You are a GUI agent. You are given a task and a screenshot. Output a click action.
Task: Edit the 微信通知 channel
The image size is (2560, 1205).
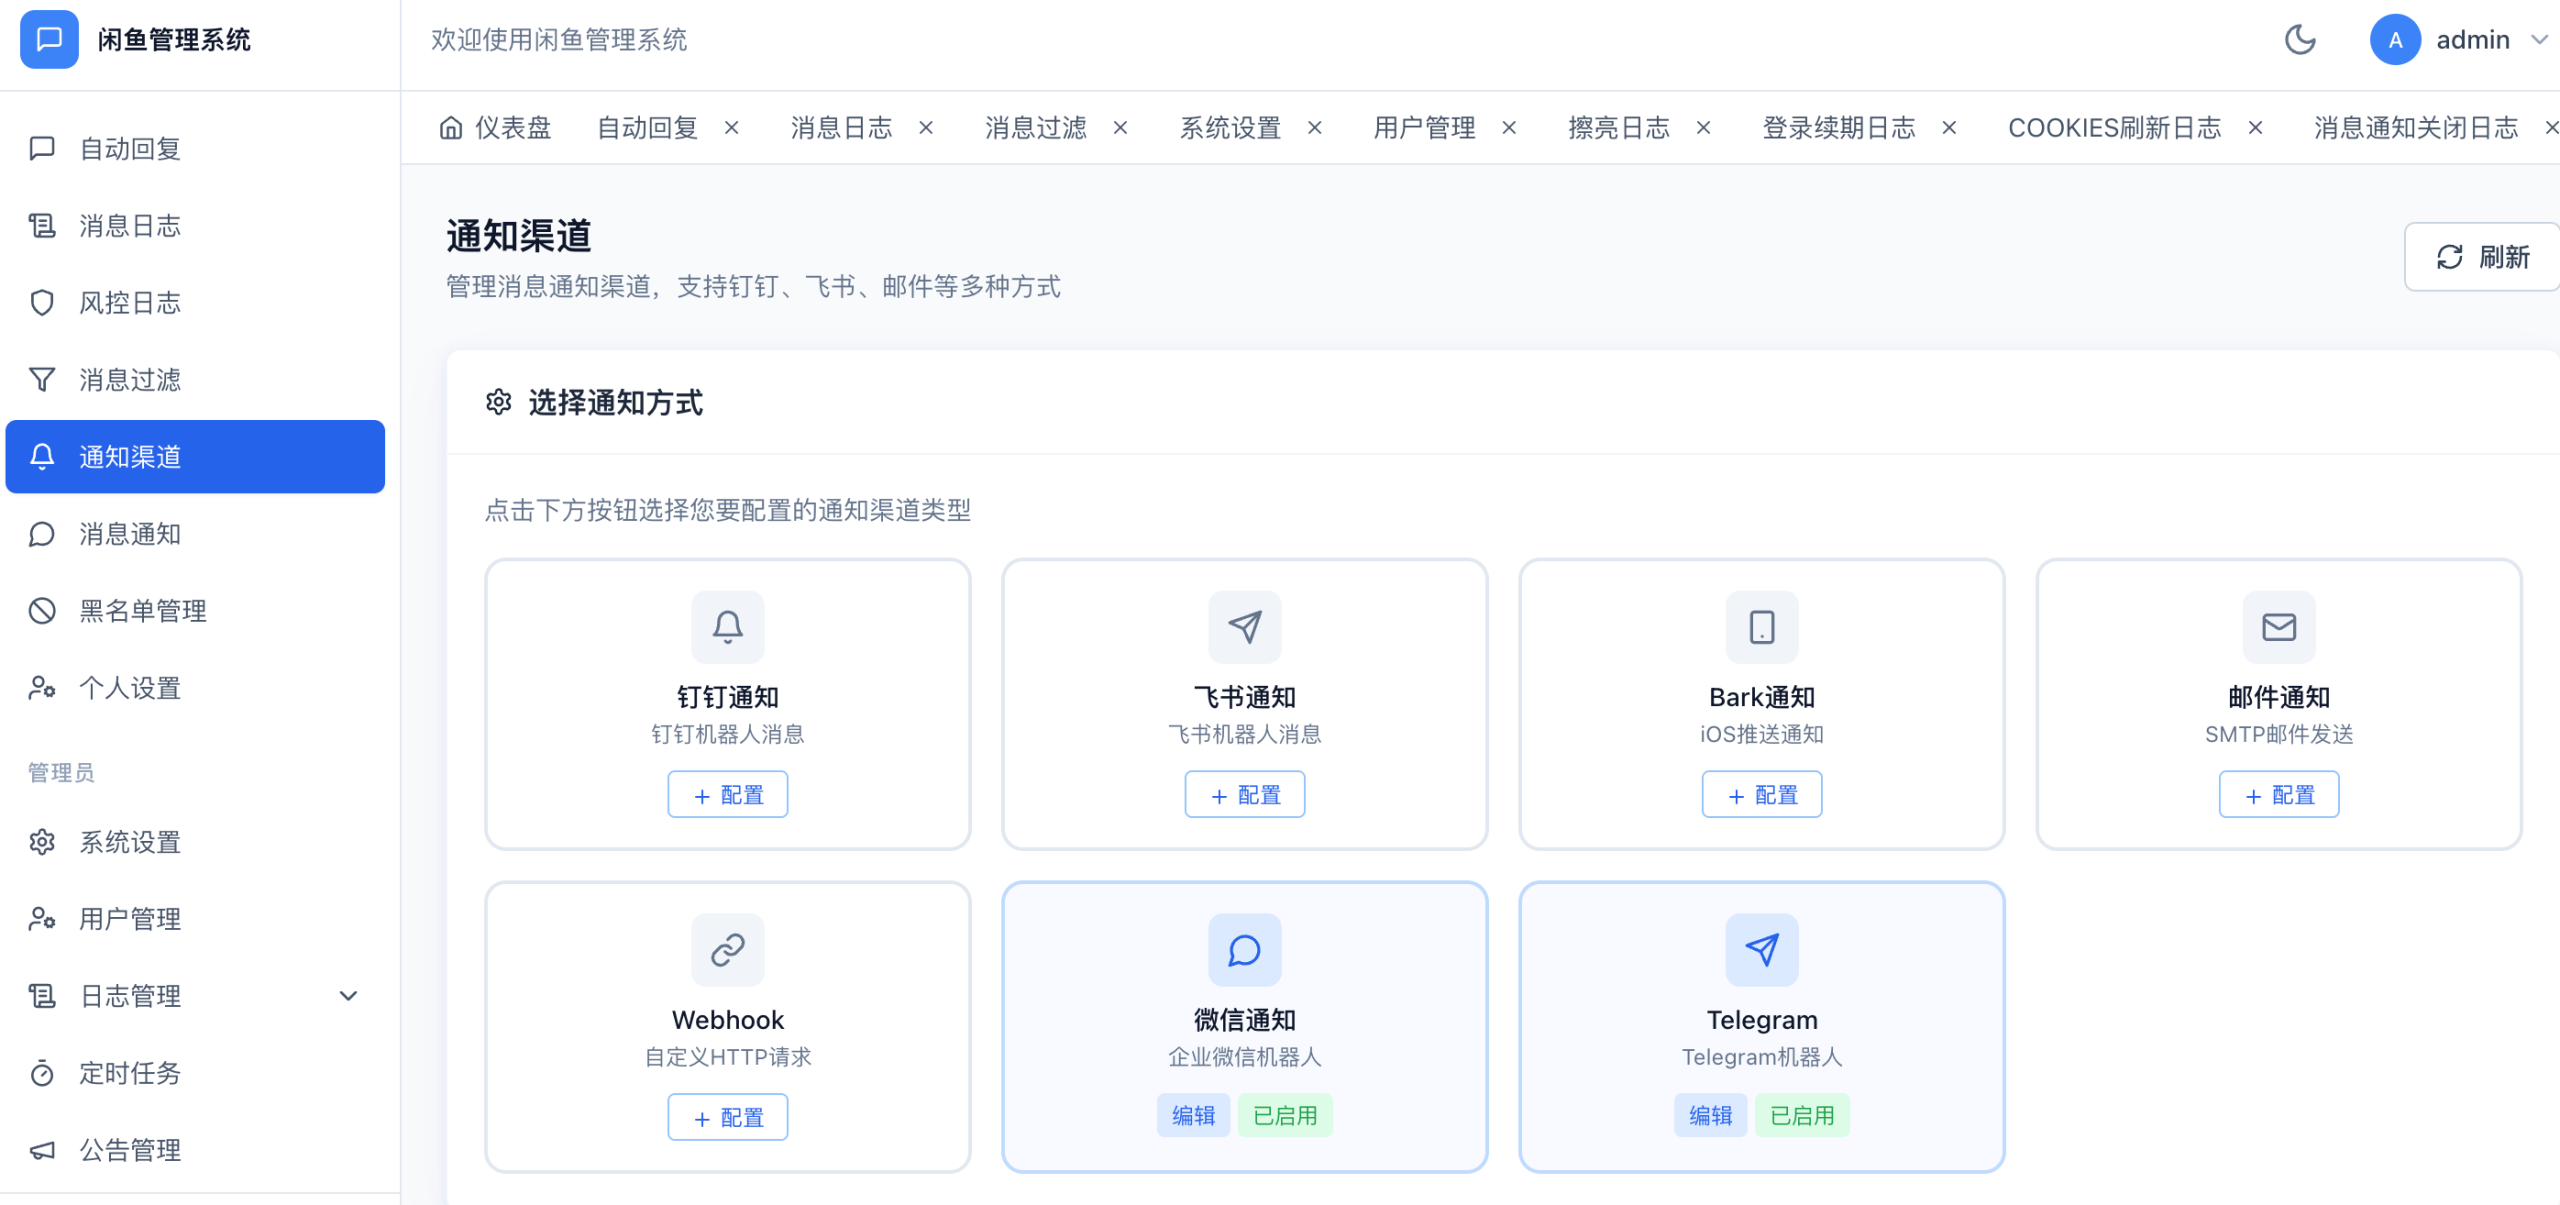(x=1194, y=1115)
